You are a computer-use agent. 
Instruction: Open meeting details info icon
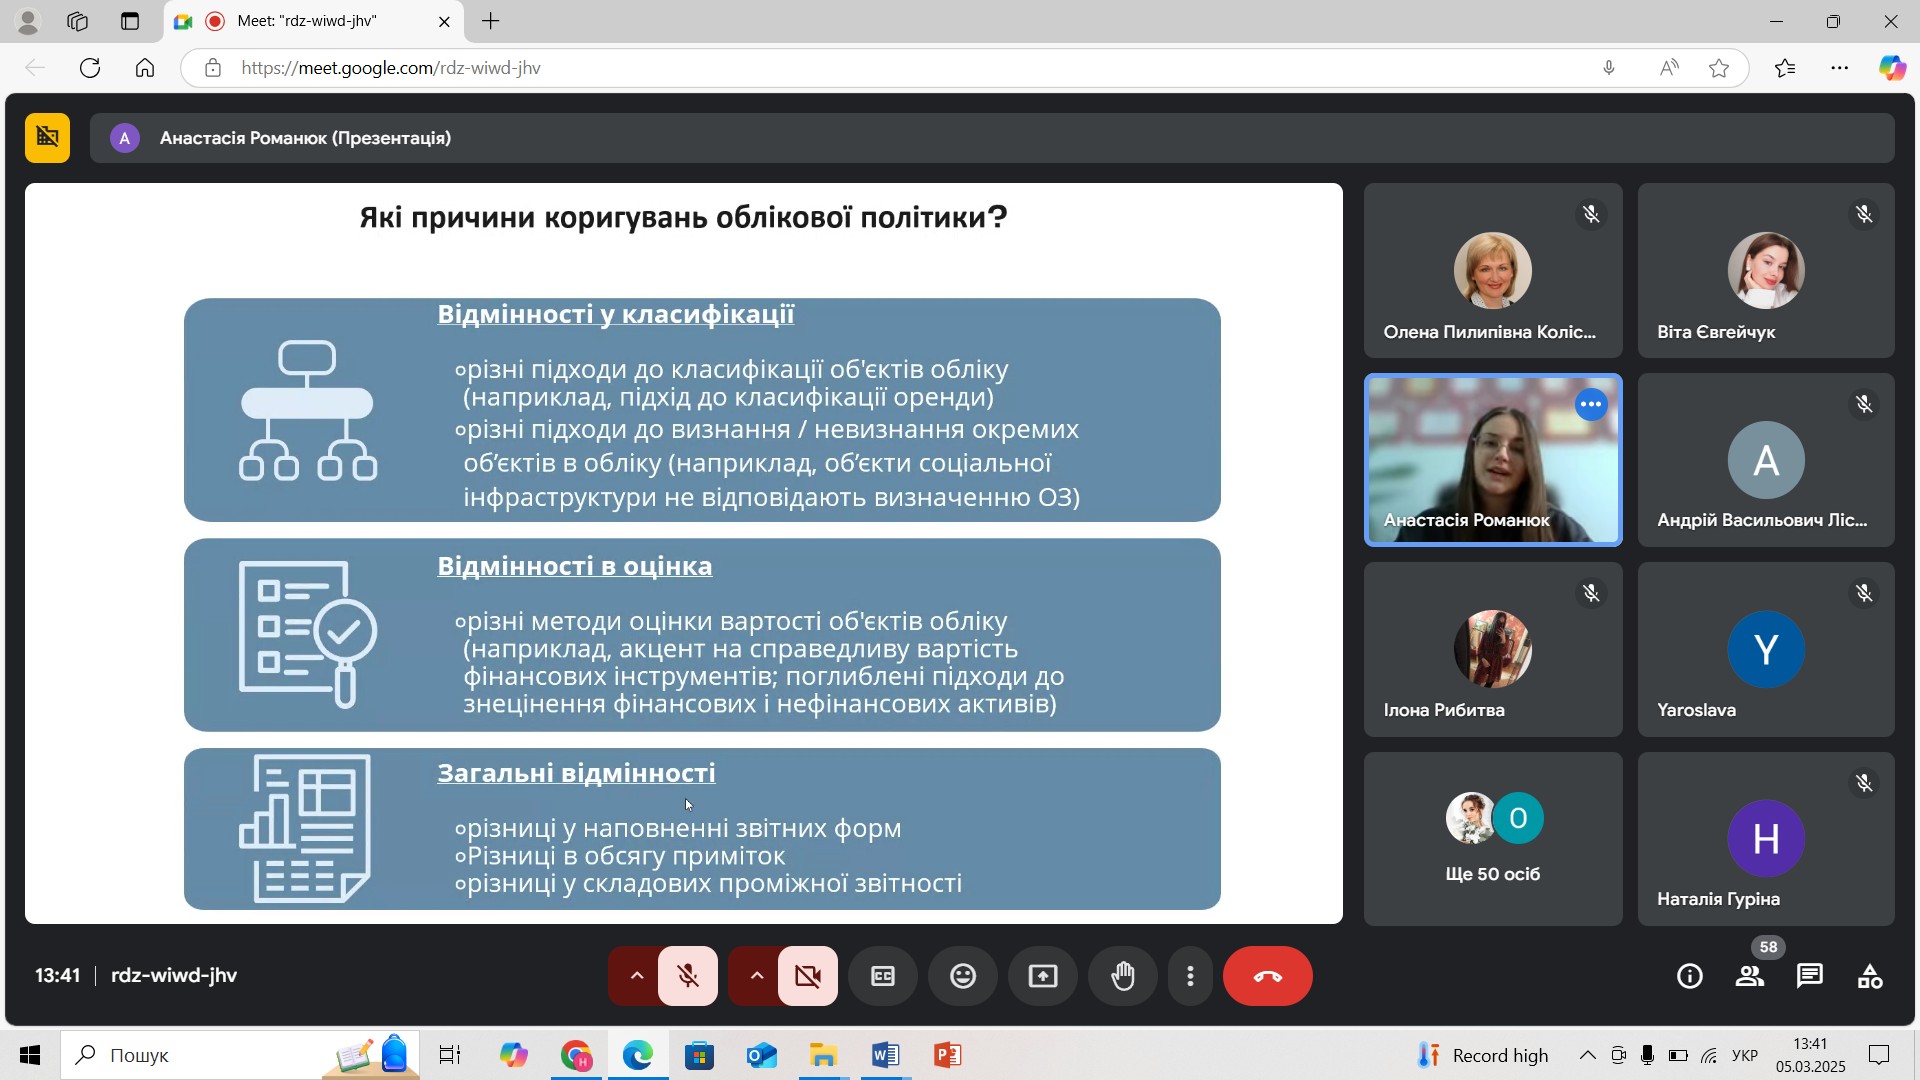1690,976
